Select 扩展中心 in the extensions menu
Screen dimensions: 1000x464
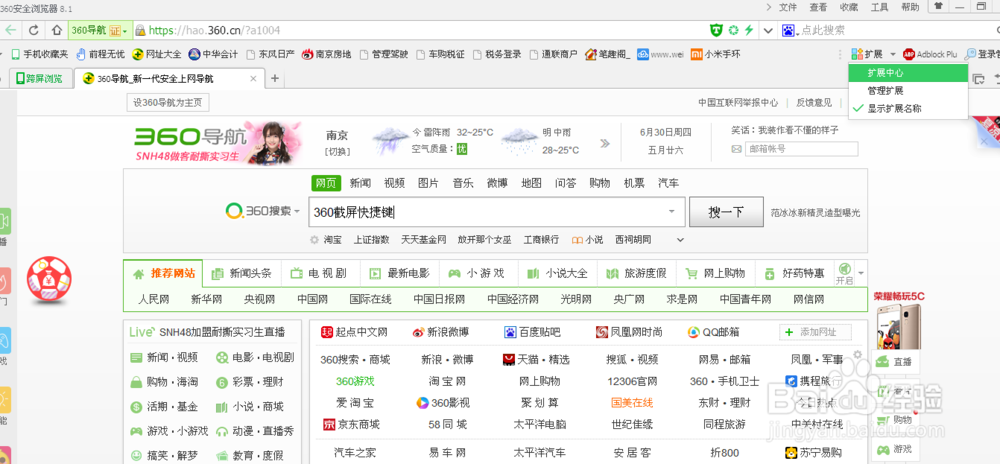908,73
